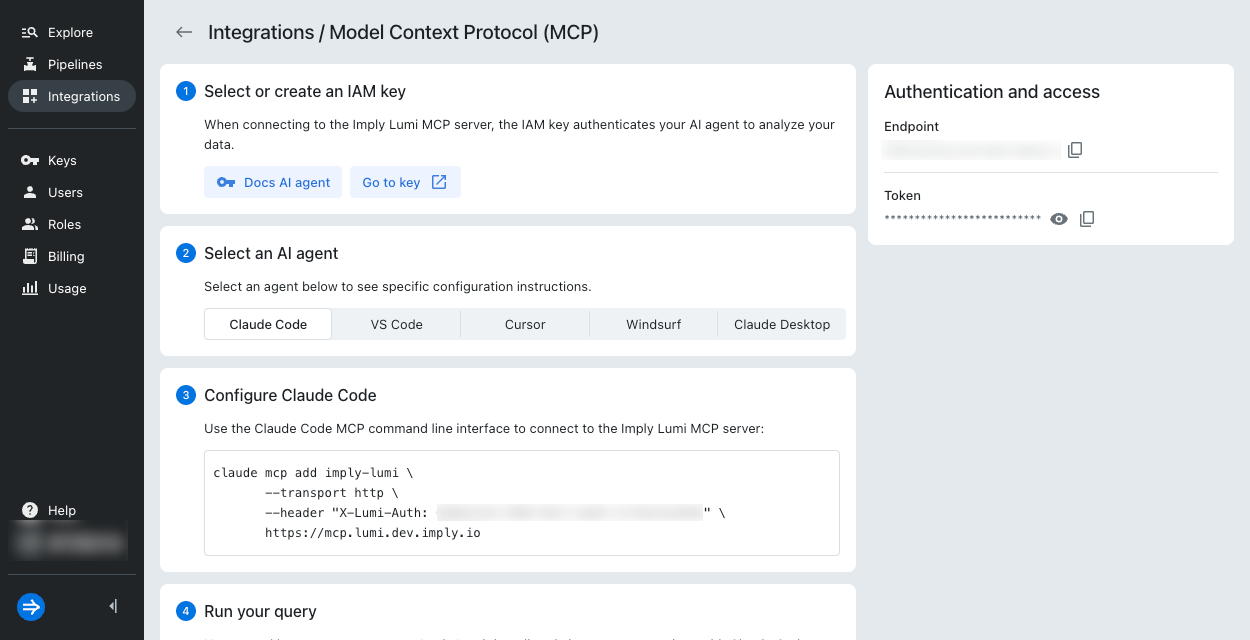This screenshot has height=640, width=1250.
Task: Open the Help menu
Action: point(61,510)
